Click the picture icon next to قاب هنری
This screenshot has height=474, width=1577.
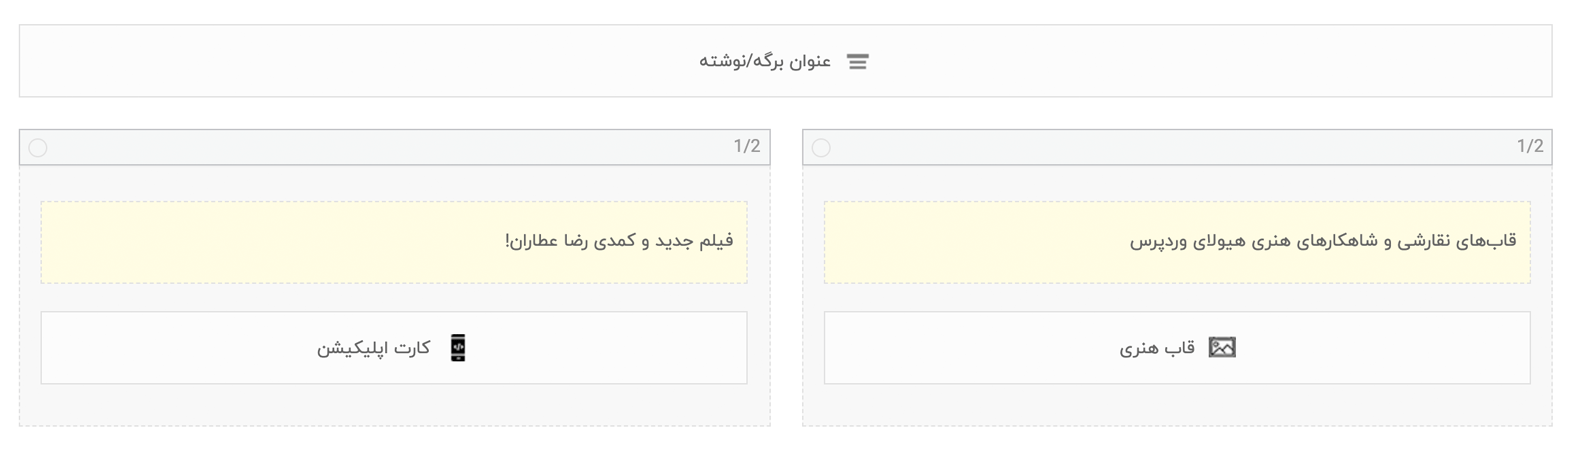(1222, 348)
